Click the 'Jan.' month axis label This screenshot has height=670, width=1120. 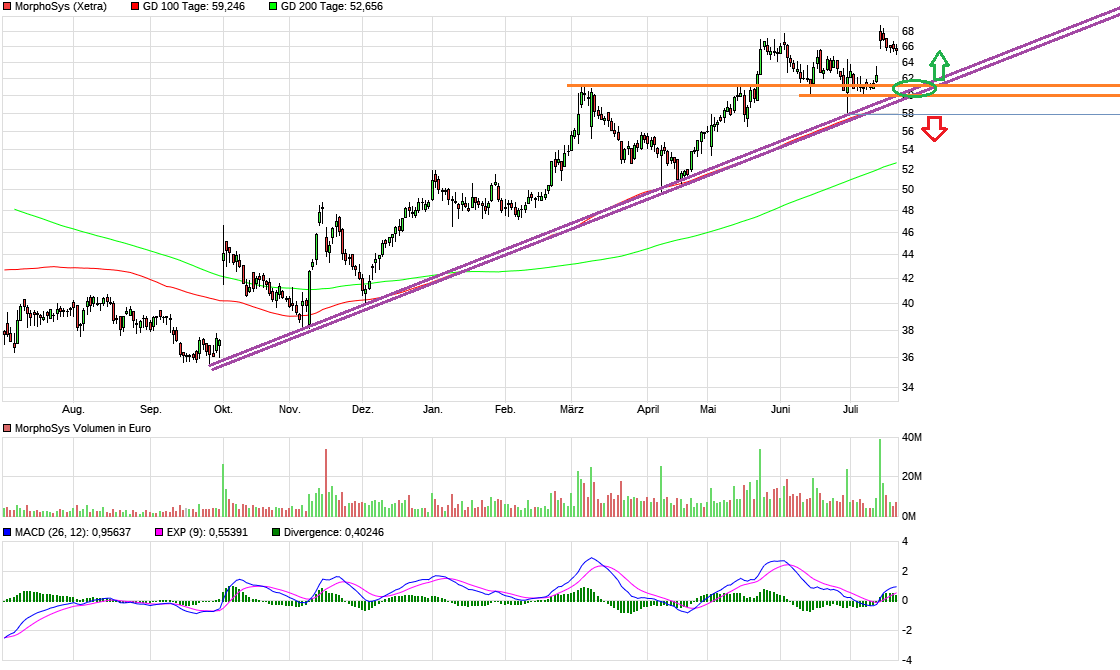pyautogui.click(x=433, y=409)
